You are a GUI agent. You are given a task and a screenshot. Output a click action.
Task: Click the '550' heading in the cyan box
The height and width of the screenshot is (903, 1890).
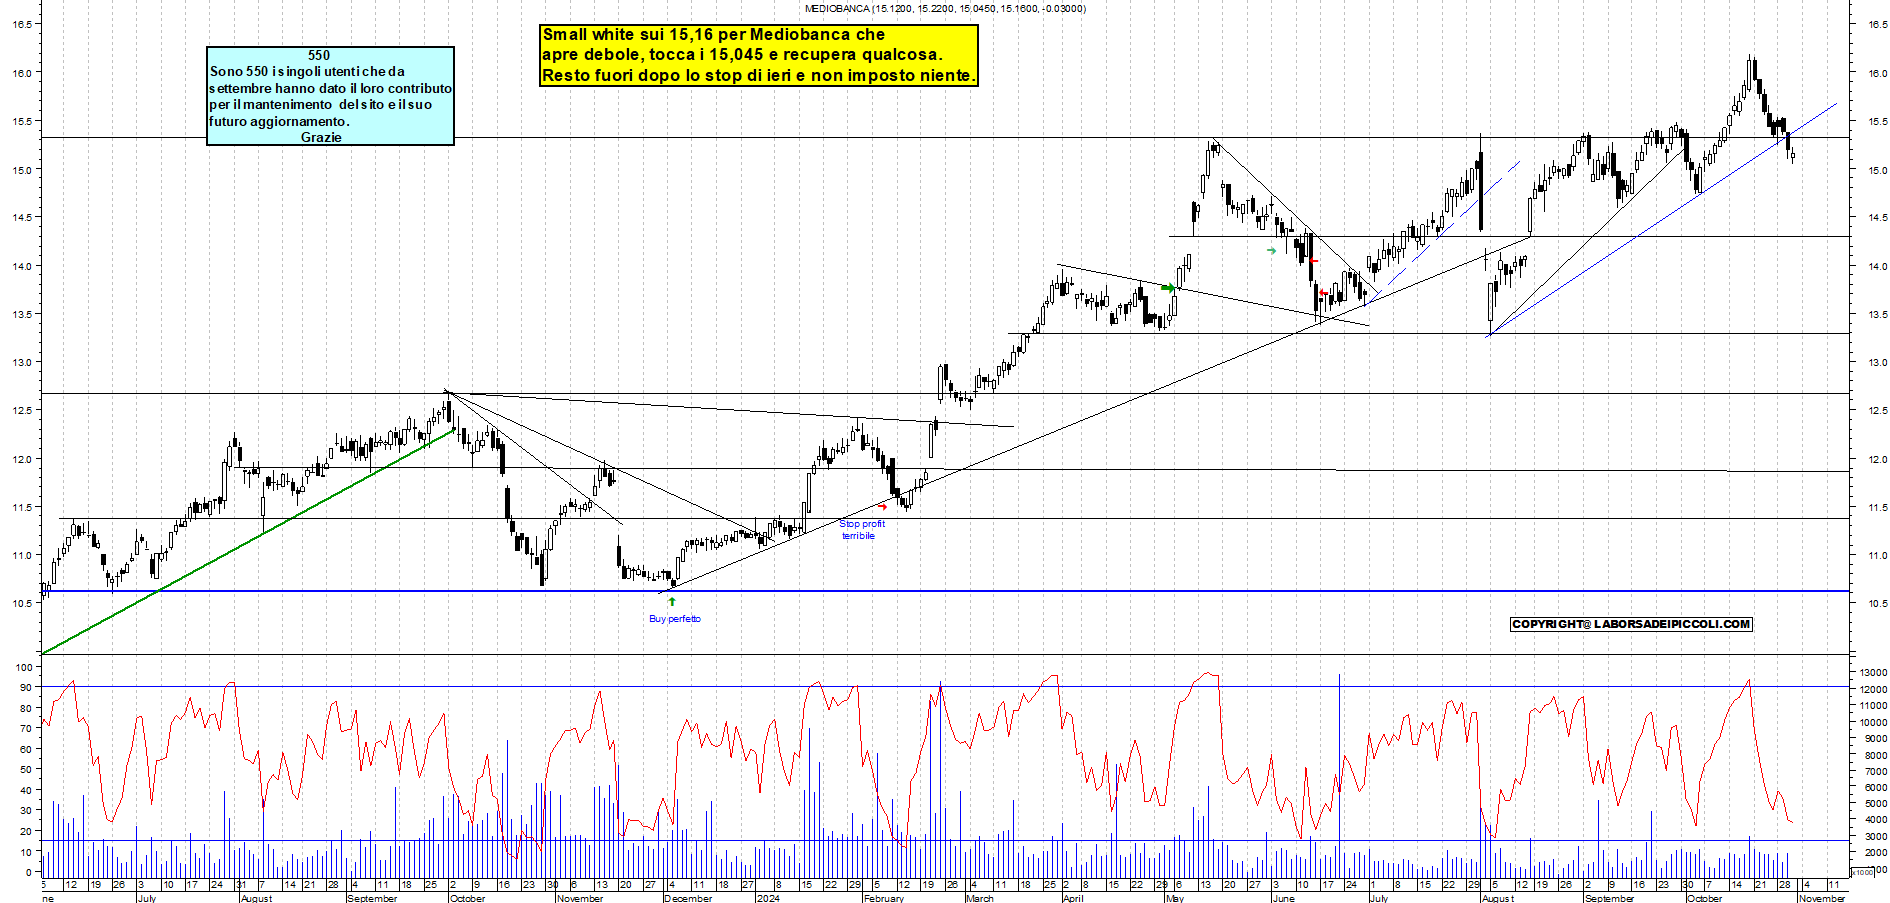coord(319,56)
